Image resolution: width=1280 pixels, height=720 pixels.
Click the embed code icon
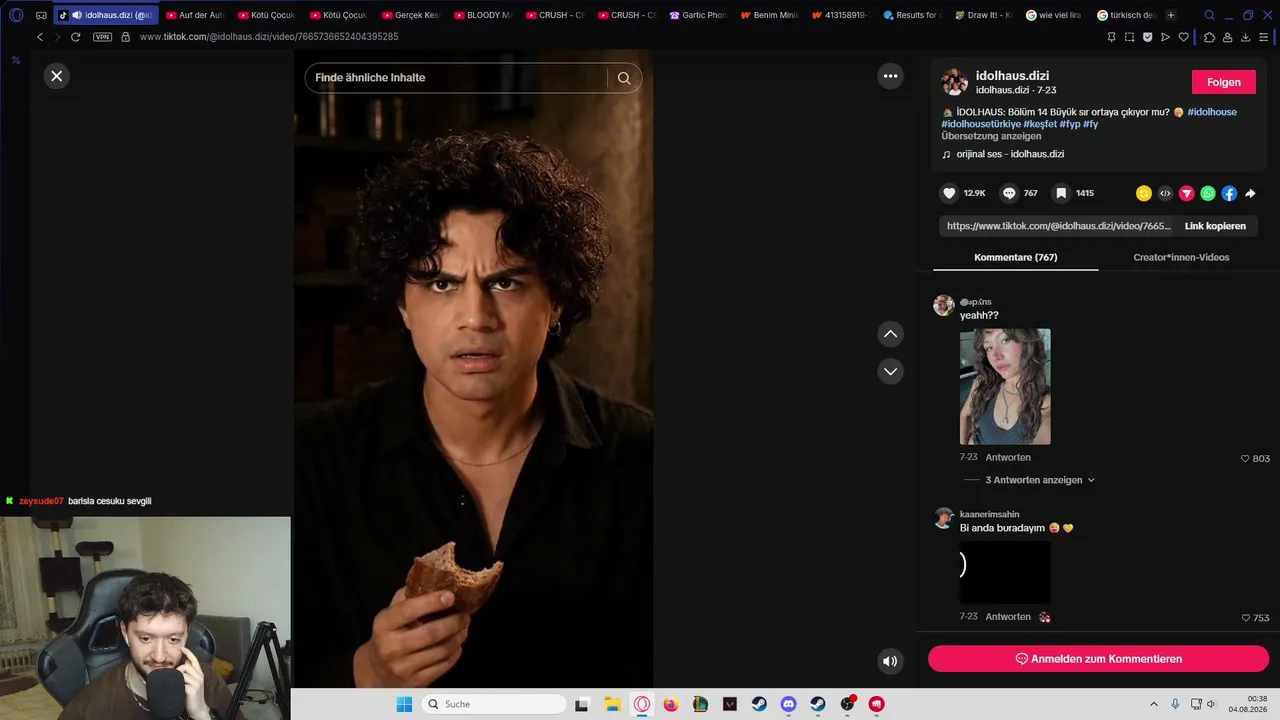pos(1165,194)
